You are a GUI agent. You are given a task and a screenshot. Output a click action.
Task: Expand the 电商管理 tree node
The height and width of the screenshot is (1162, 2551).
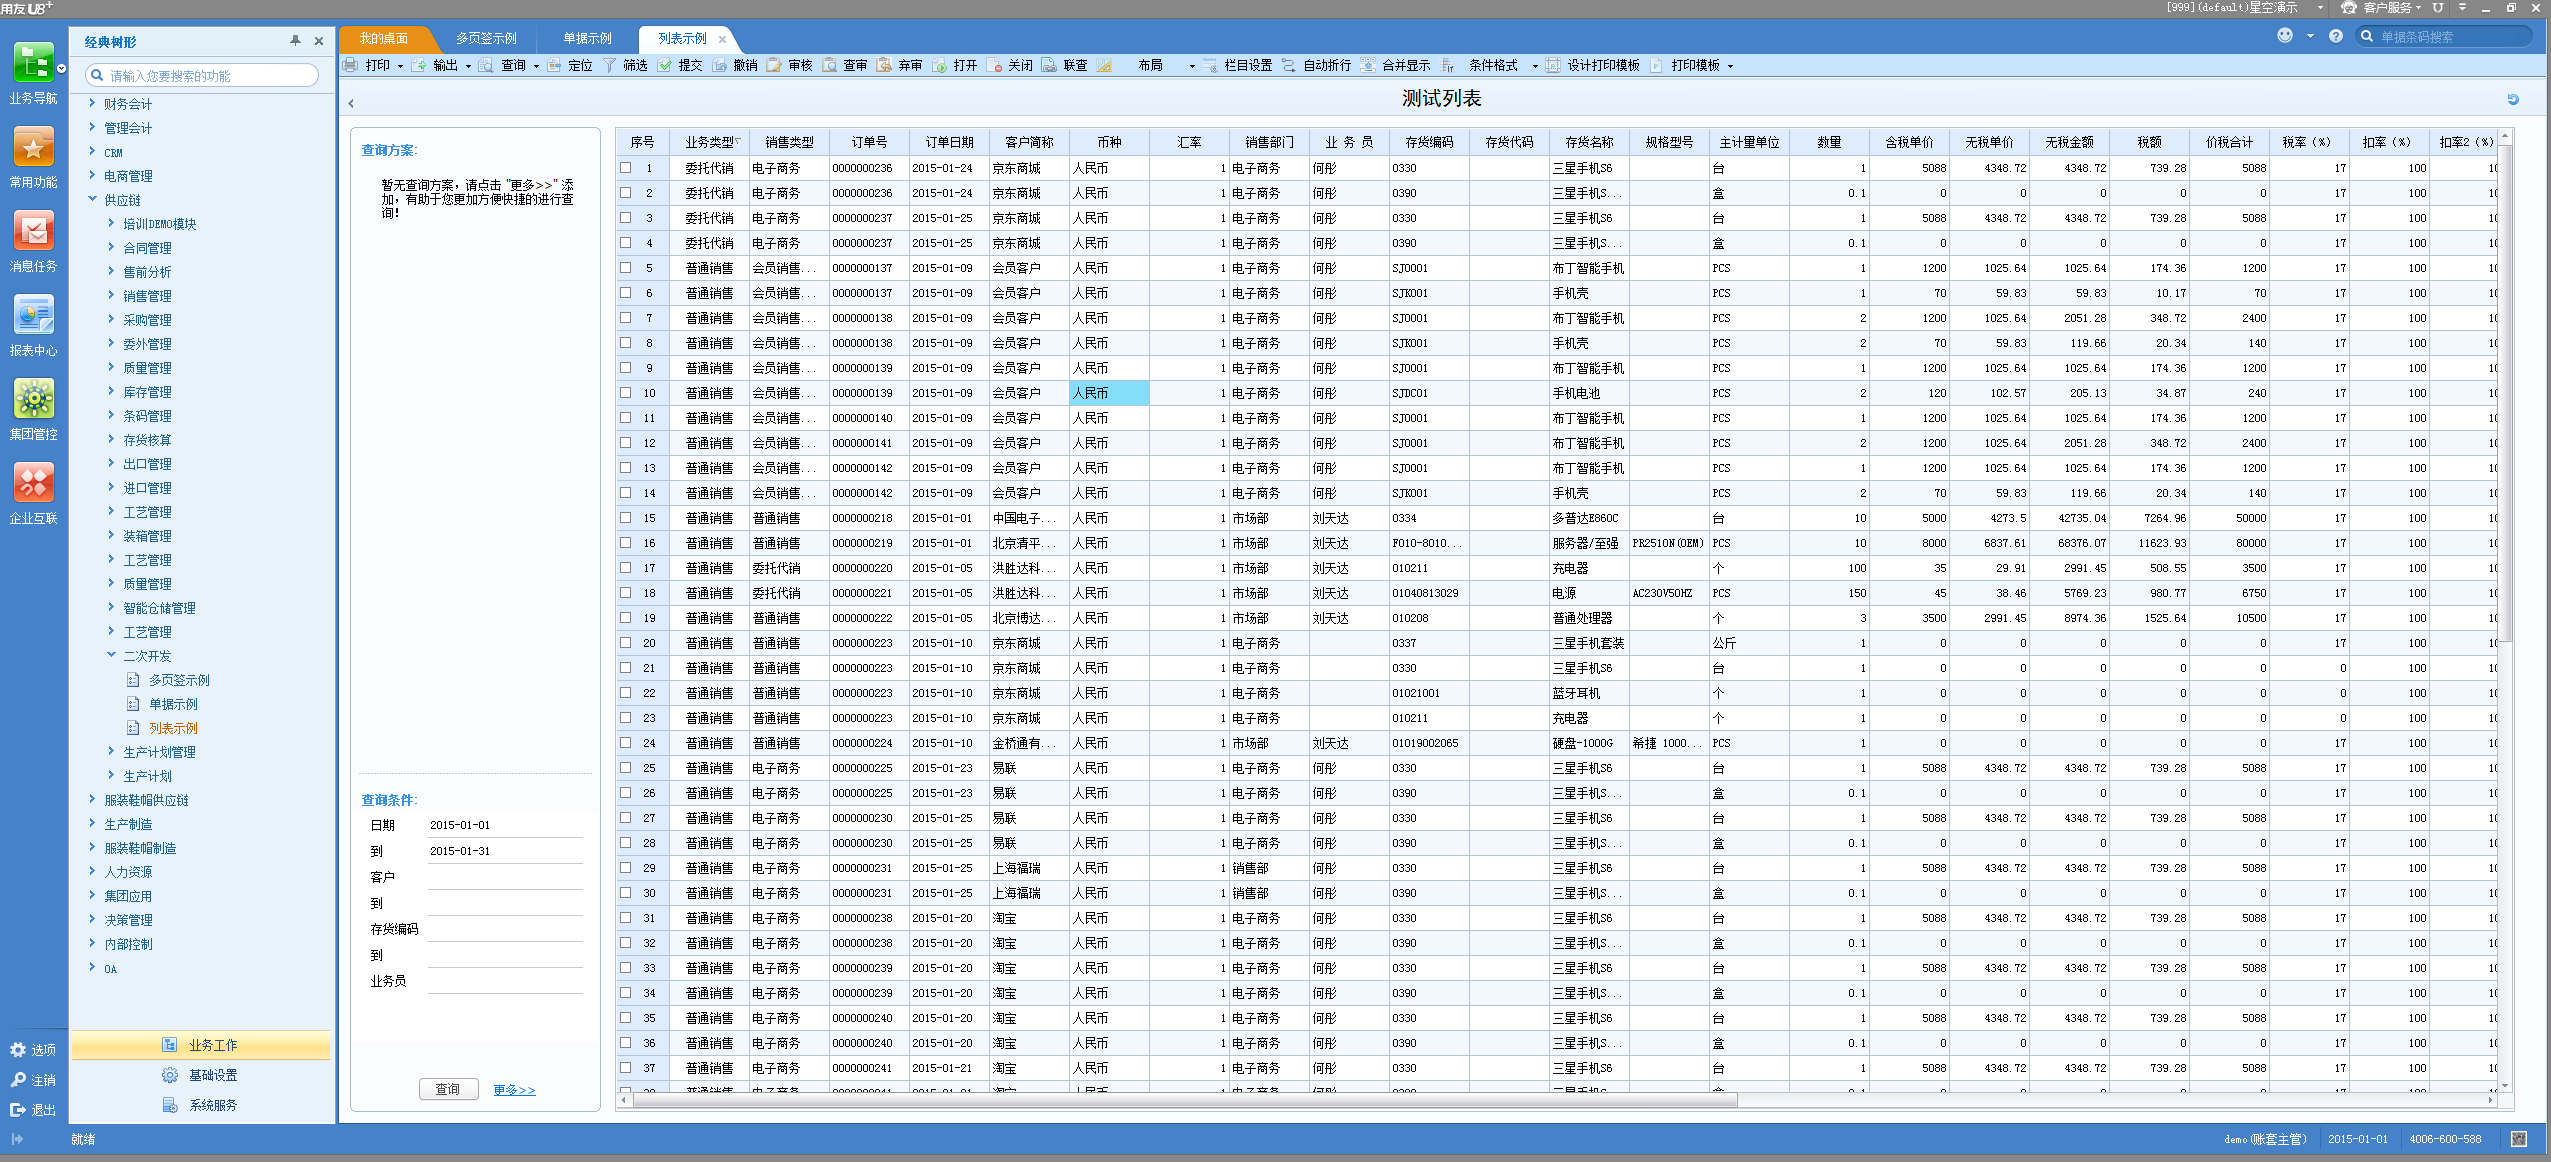[92, 175]
